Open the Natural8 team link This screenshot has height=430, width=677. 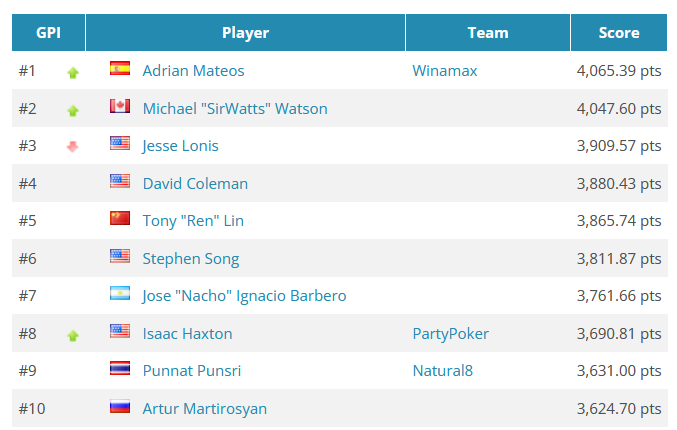443,371
